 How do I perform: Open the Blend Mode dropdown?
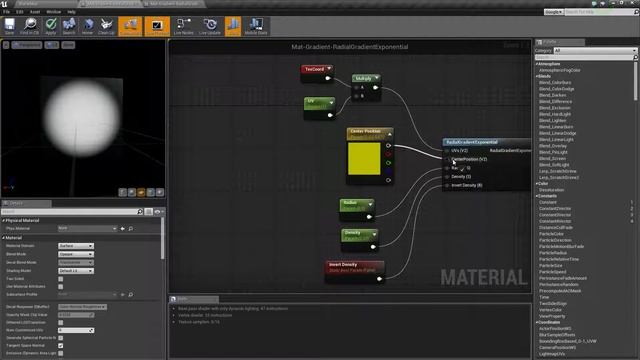coord(76,254)
